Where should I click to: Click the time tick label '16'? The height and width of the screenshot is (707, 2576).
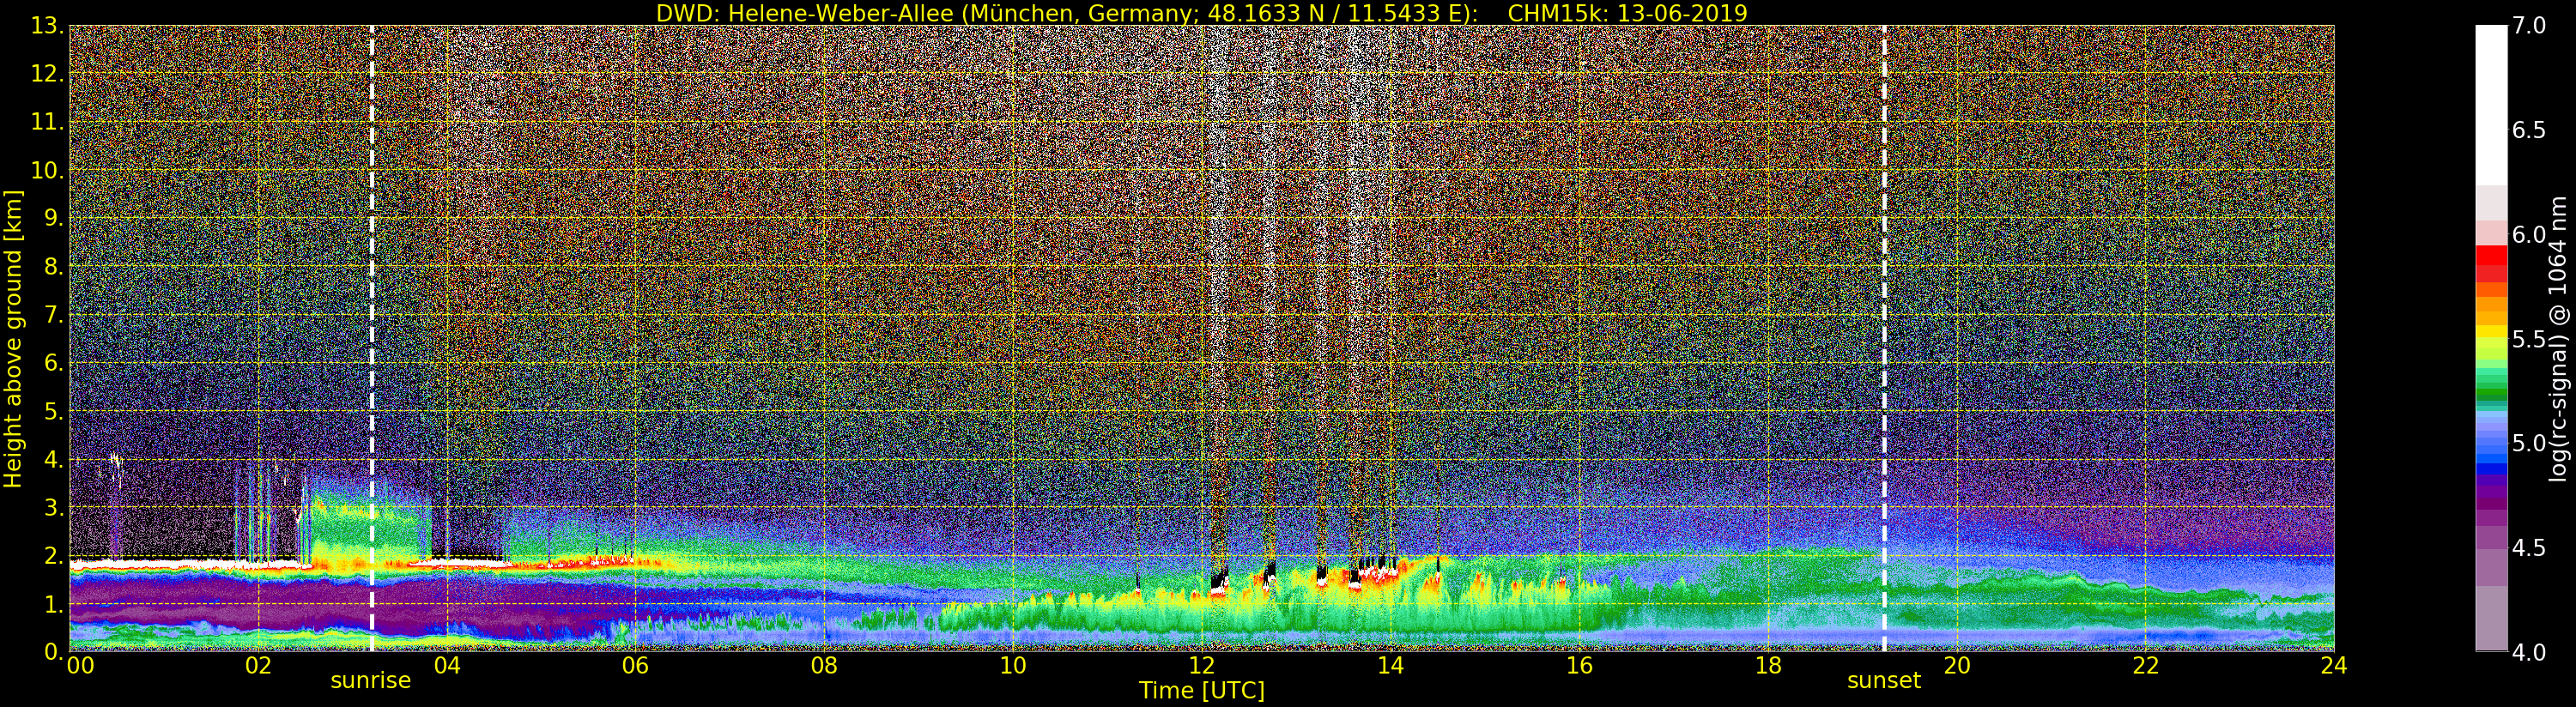1579,666
